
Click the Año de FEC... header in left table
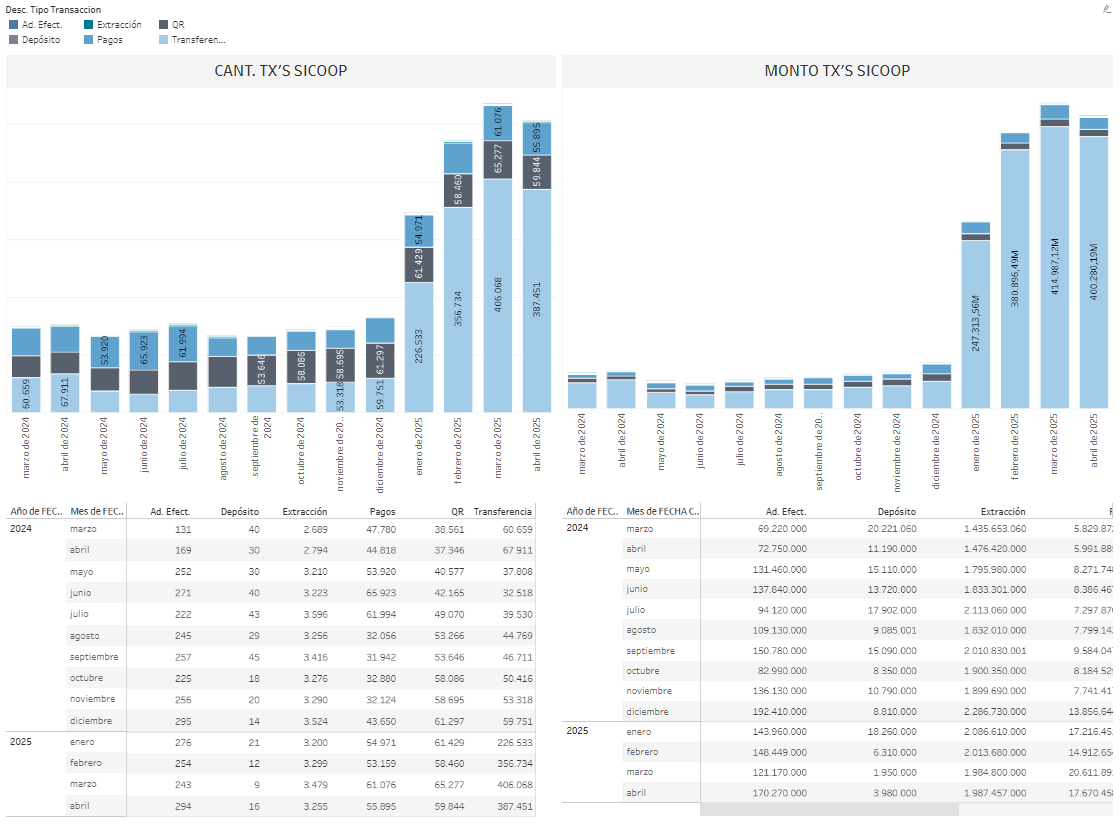pos(35,511)
